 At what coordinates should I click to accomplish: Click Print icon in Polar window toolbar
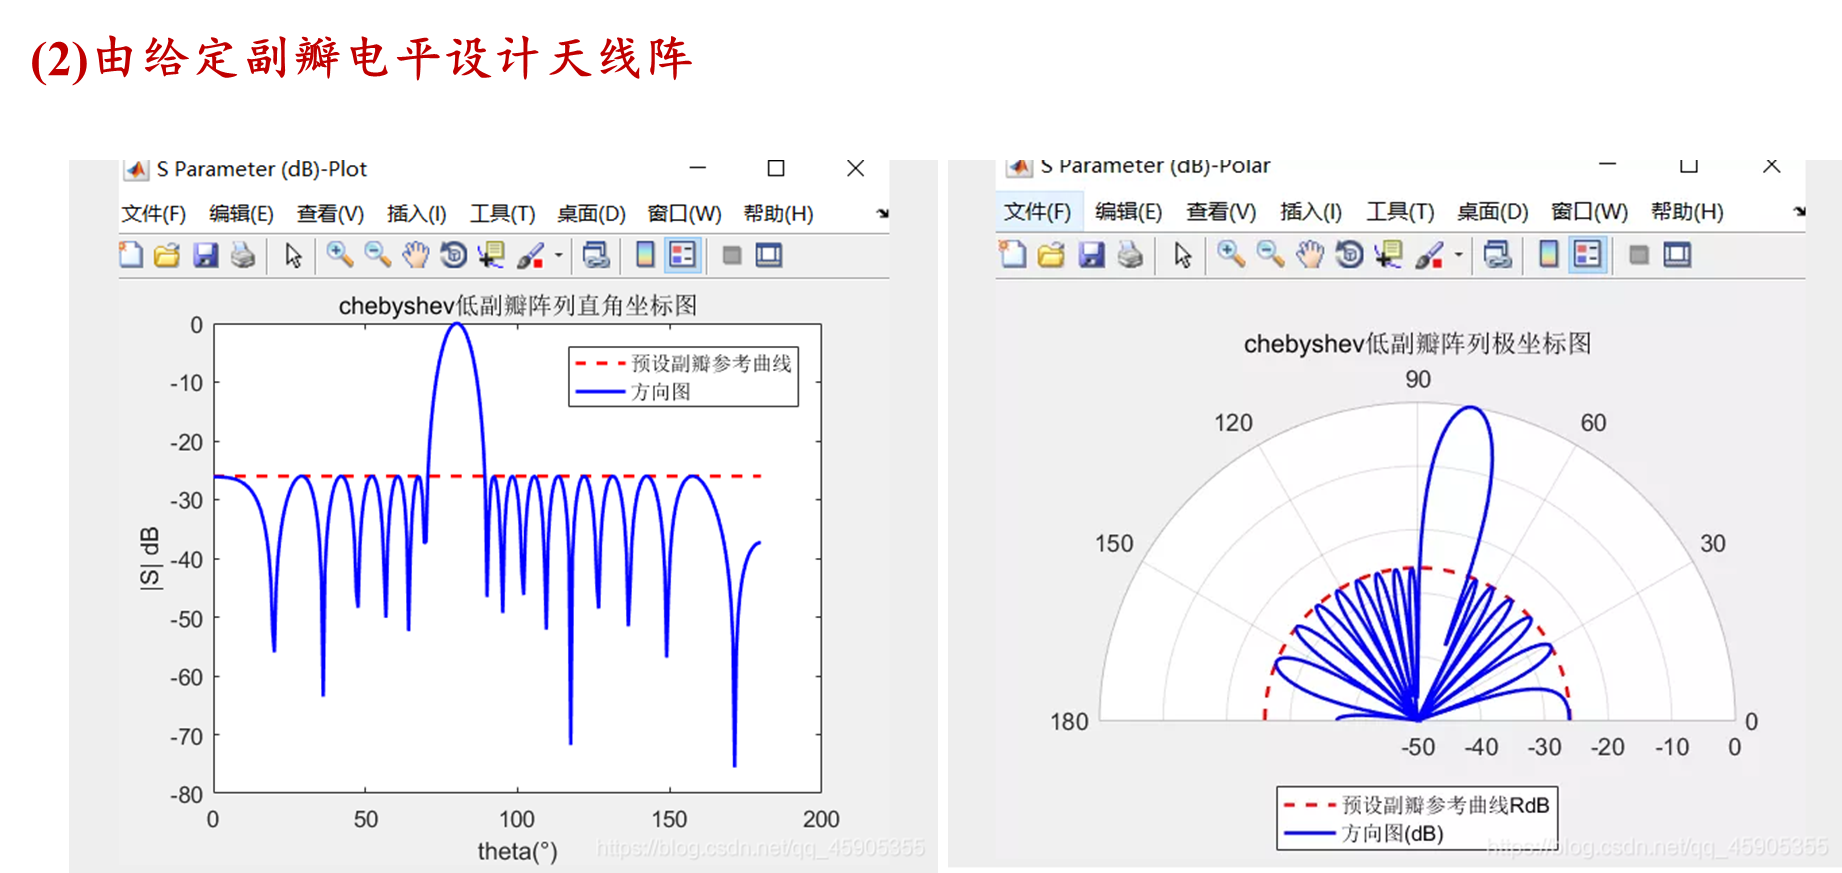(x=1130, y=254)
